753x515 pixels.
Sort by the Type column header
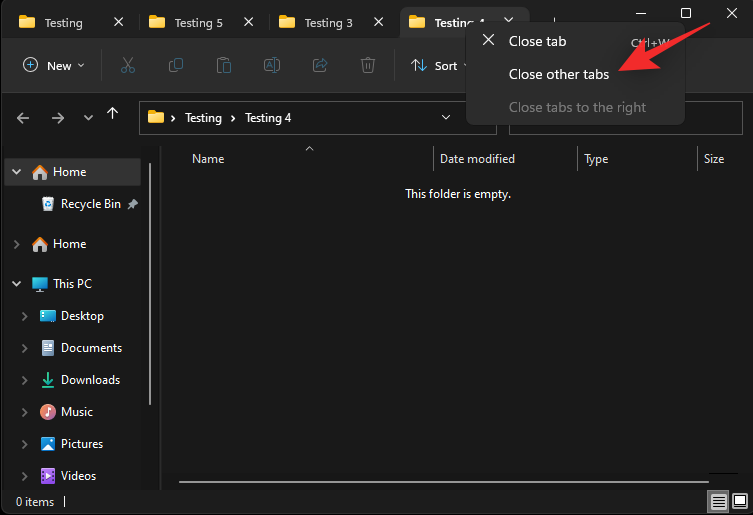596,159
